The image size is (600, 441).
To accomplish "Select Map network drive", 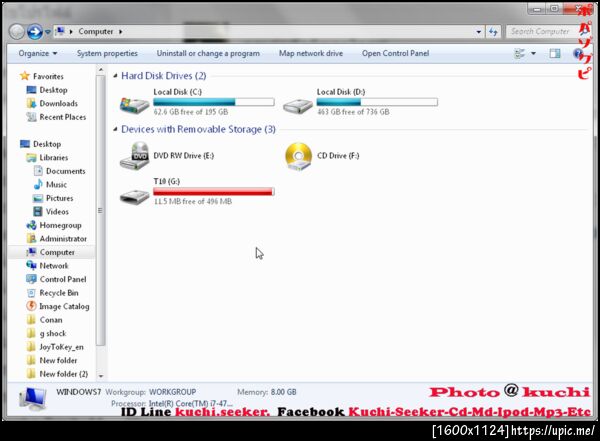I will pos(311,54).
